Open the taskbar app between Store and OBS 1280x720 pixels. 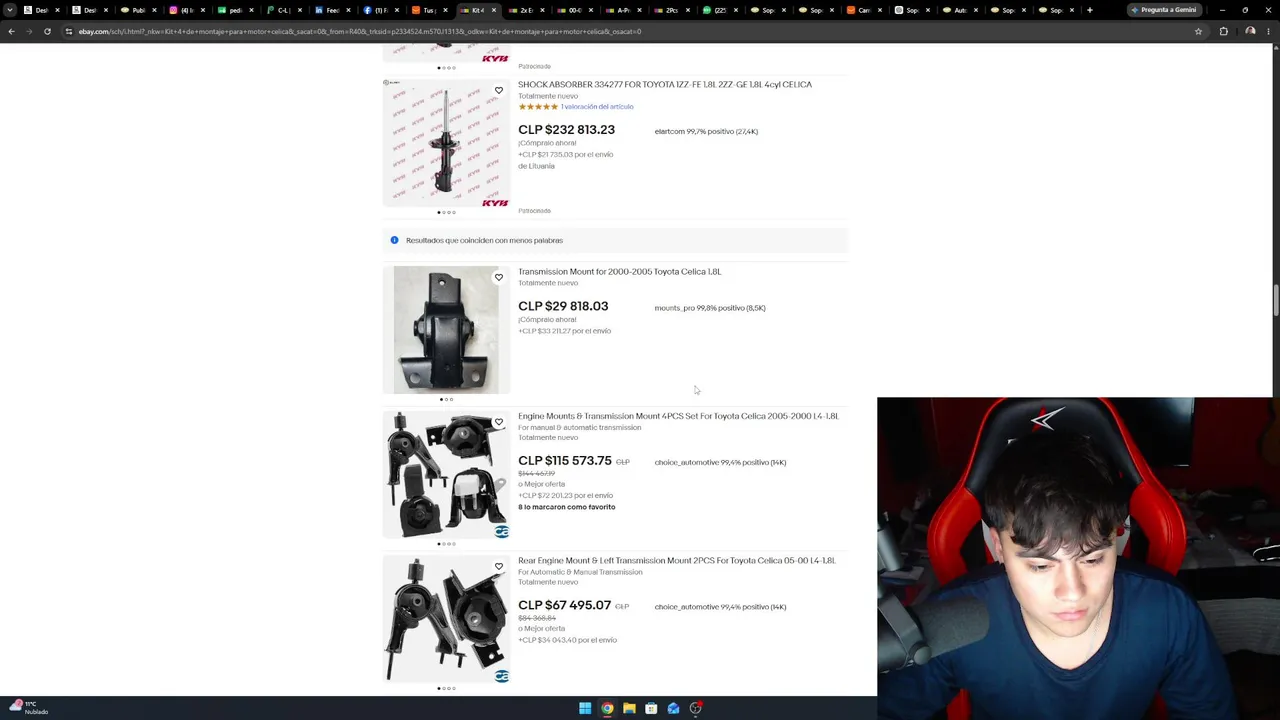[x=673, y=708]
